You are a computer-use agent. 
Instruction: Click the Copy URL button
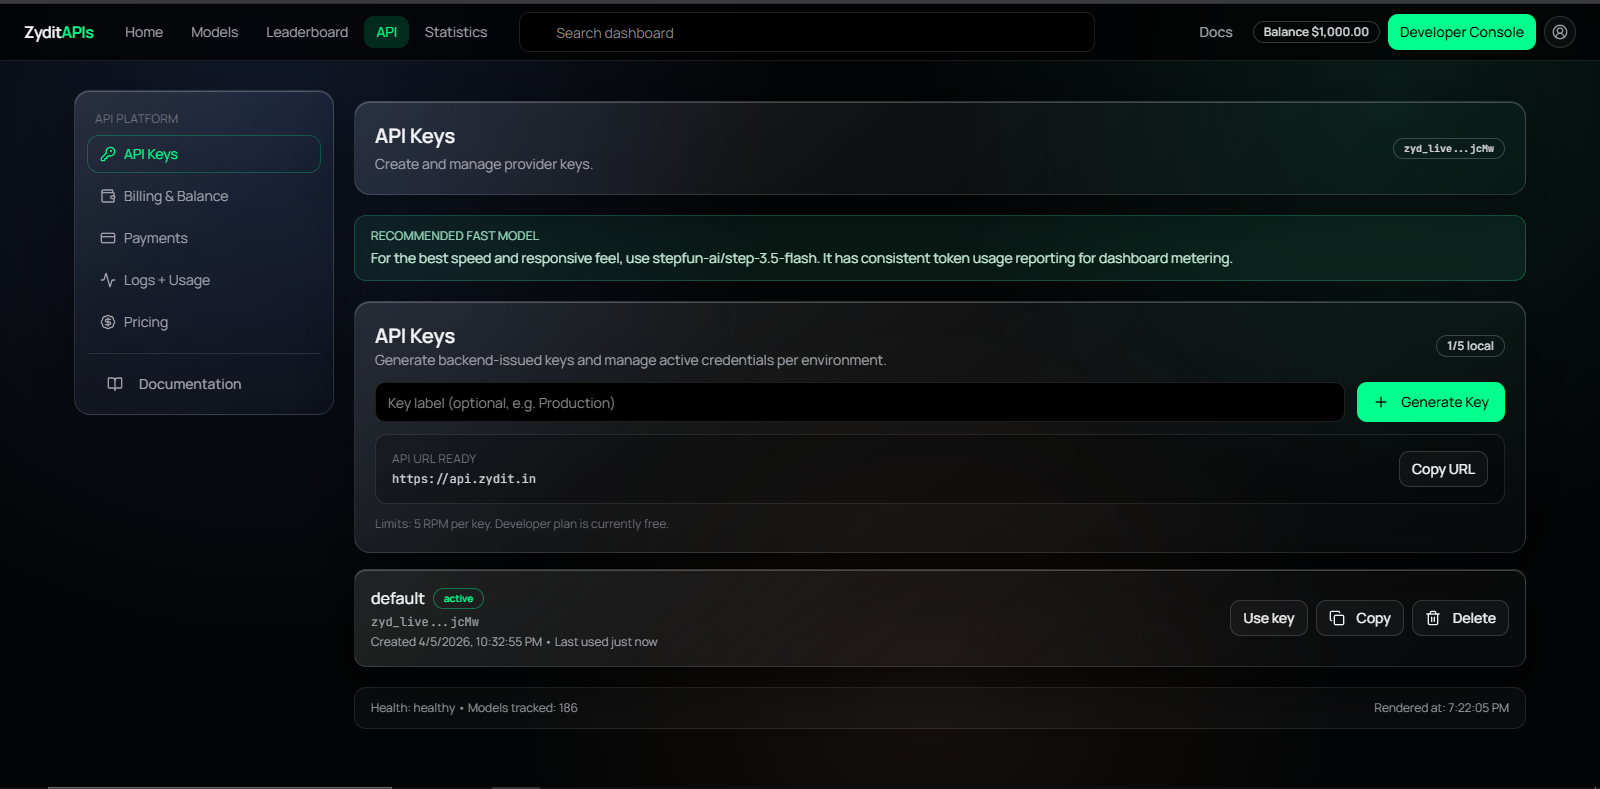pos(1443,469)
